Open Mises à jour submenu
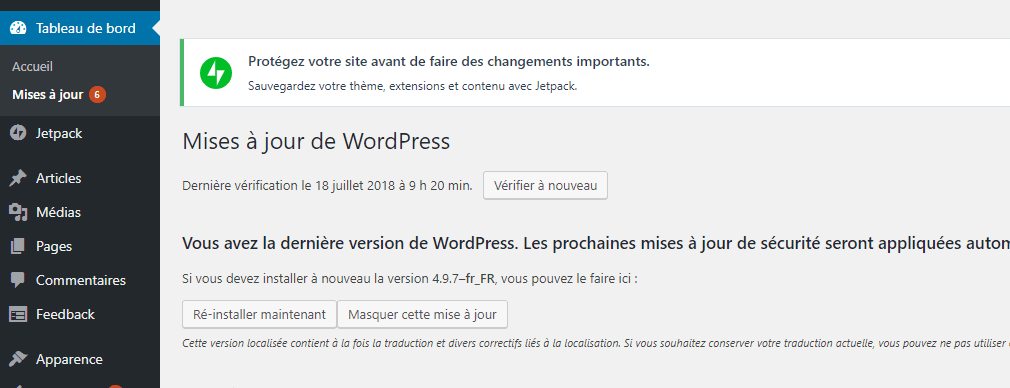 tap(48, 95)
